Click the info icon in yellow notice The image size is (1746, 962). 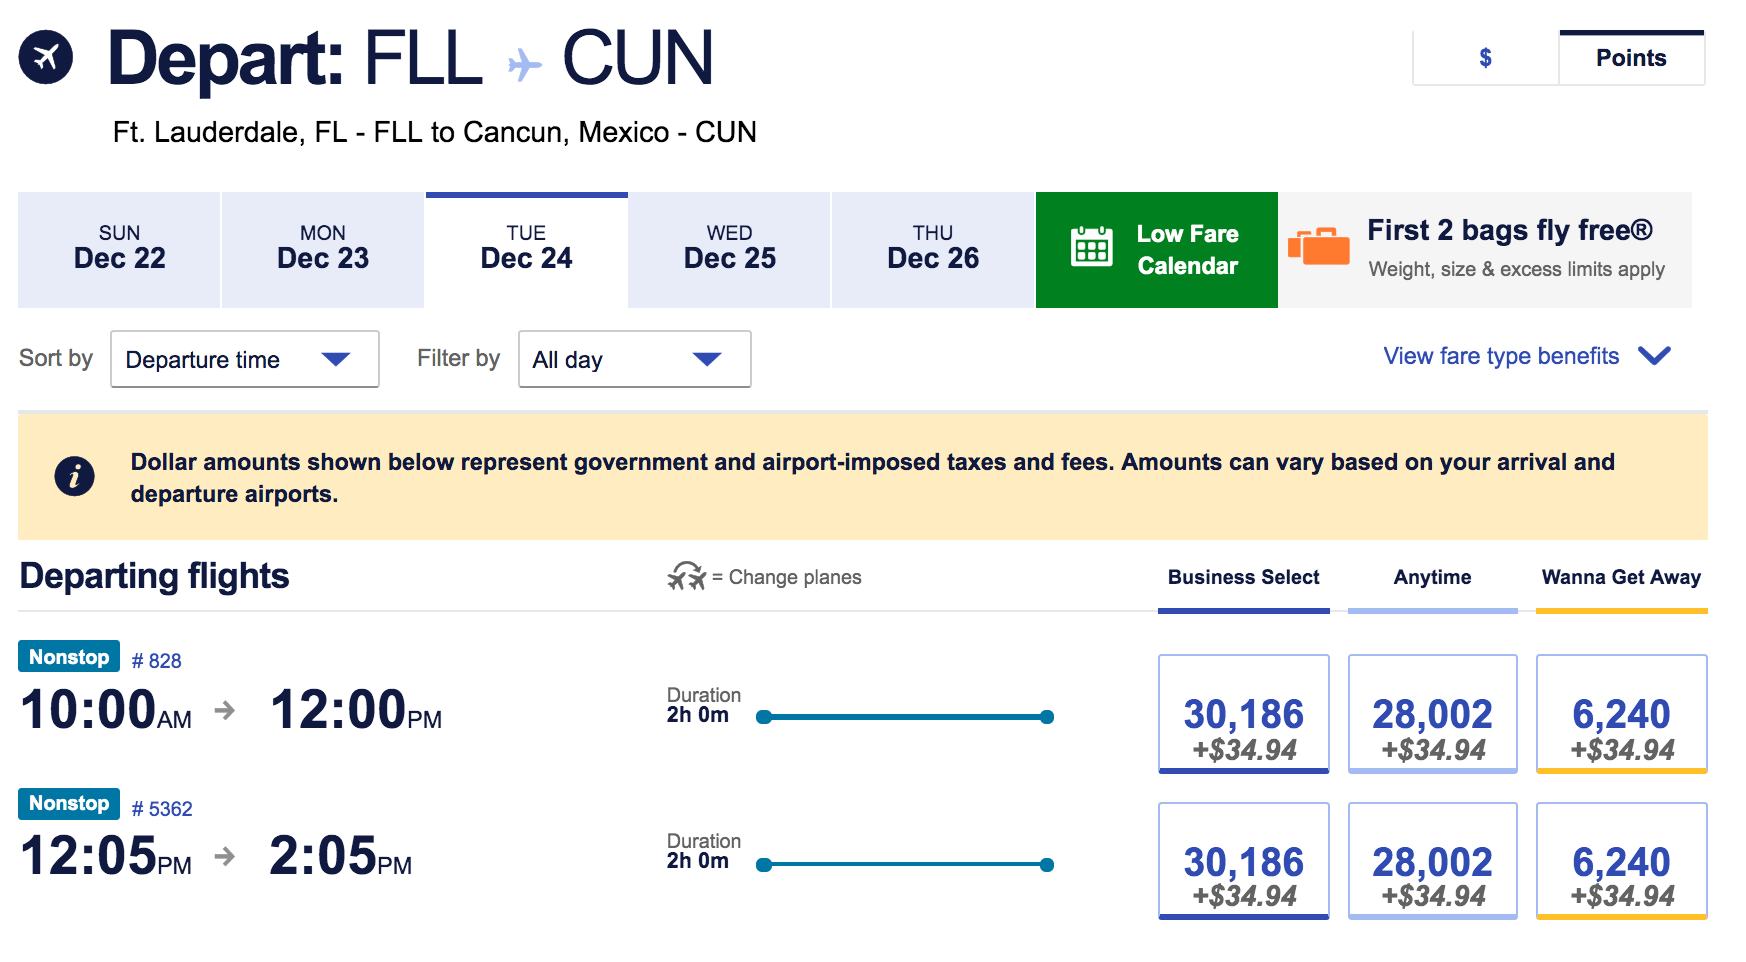tap(74, 476)
